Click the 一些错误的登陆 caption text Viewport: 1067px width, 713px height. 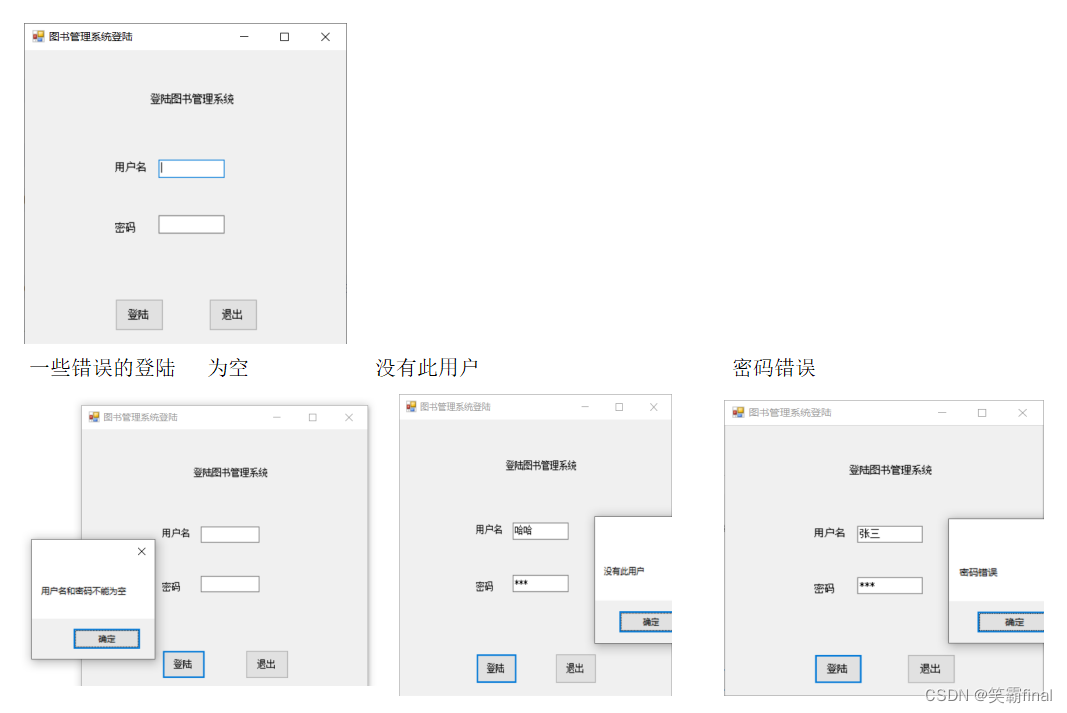coord(103,368)
